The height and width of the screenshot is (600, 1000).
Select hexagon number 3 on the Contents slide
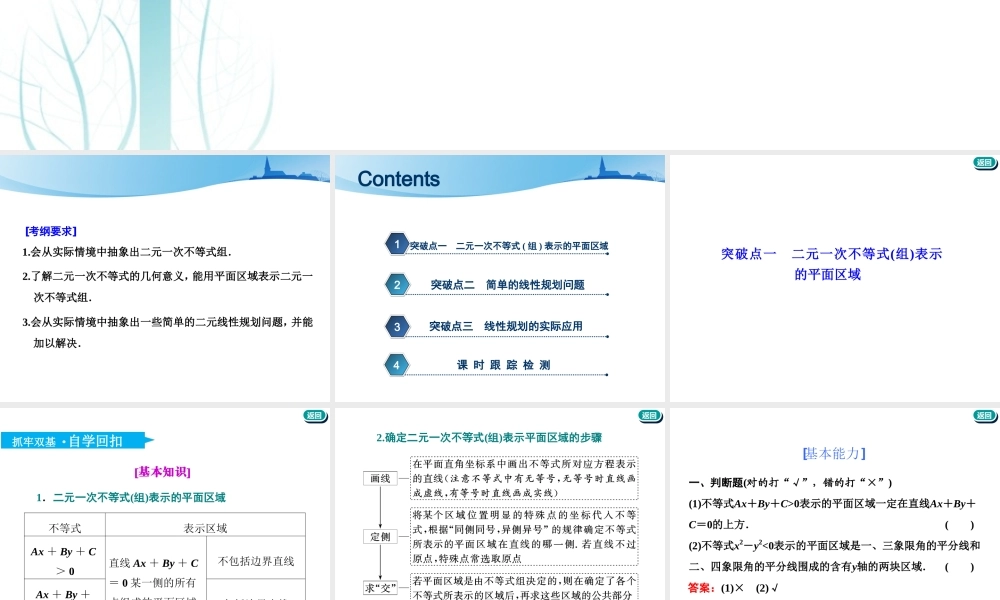pos(397,325)
